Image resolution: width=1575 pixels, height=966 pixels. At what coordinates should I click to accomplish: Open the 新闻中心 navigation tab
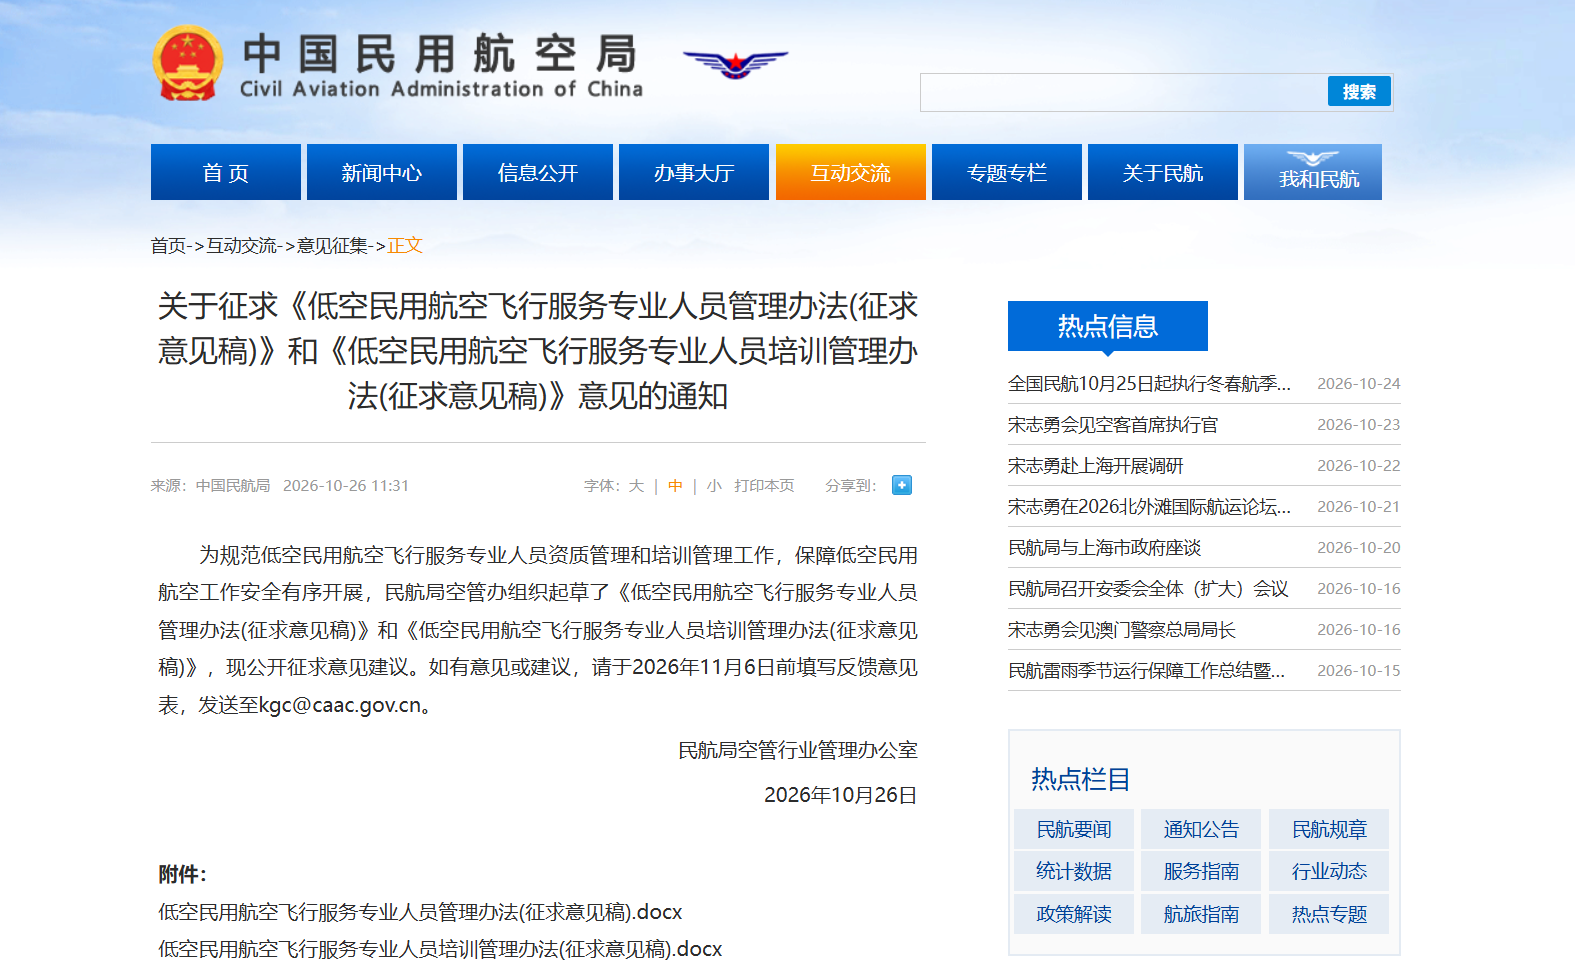(382, 172)
